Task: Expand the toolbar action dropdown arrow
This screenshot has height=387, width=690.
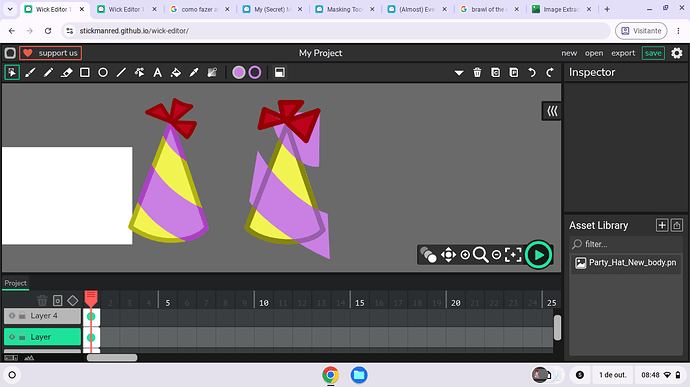Action: click(x=459, y=73)
